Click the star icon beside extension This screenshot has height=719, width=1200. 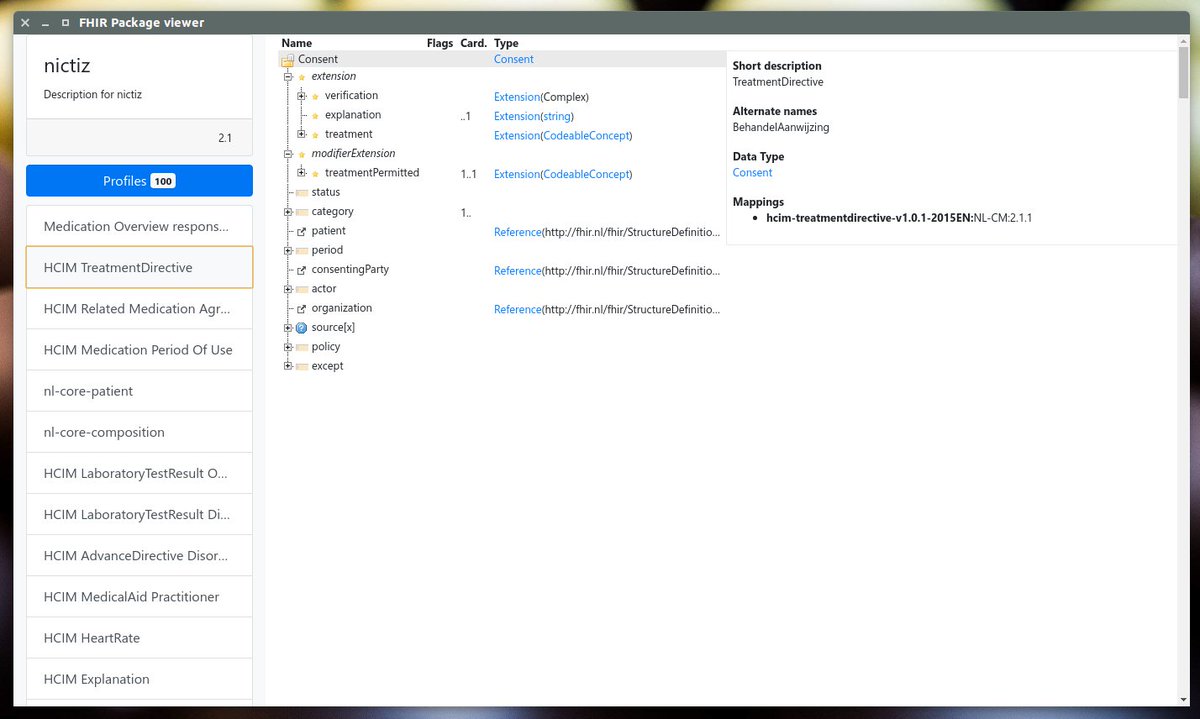pos(302,77)
